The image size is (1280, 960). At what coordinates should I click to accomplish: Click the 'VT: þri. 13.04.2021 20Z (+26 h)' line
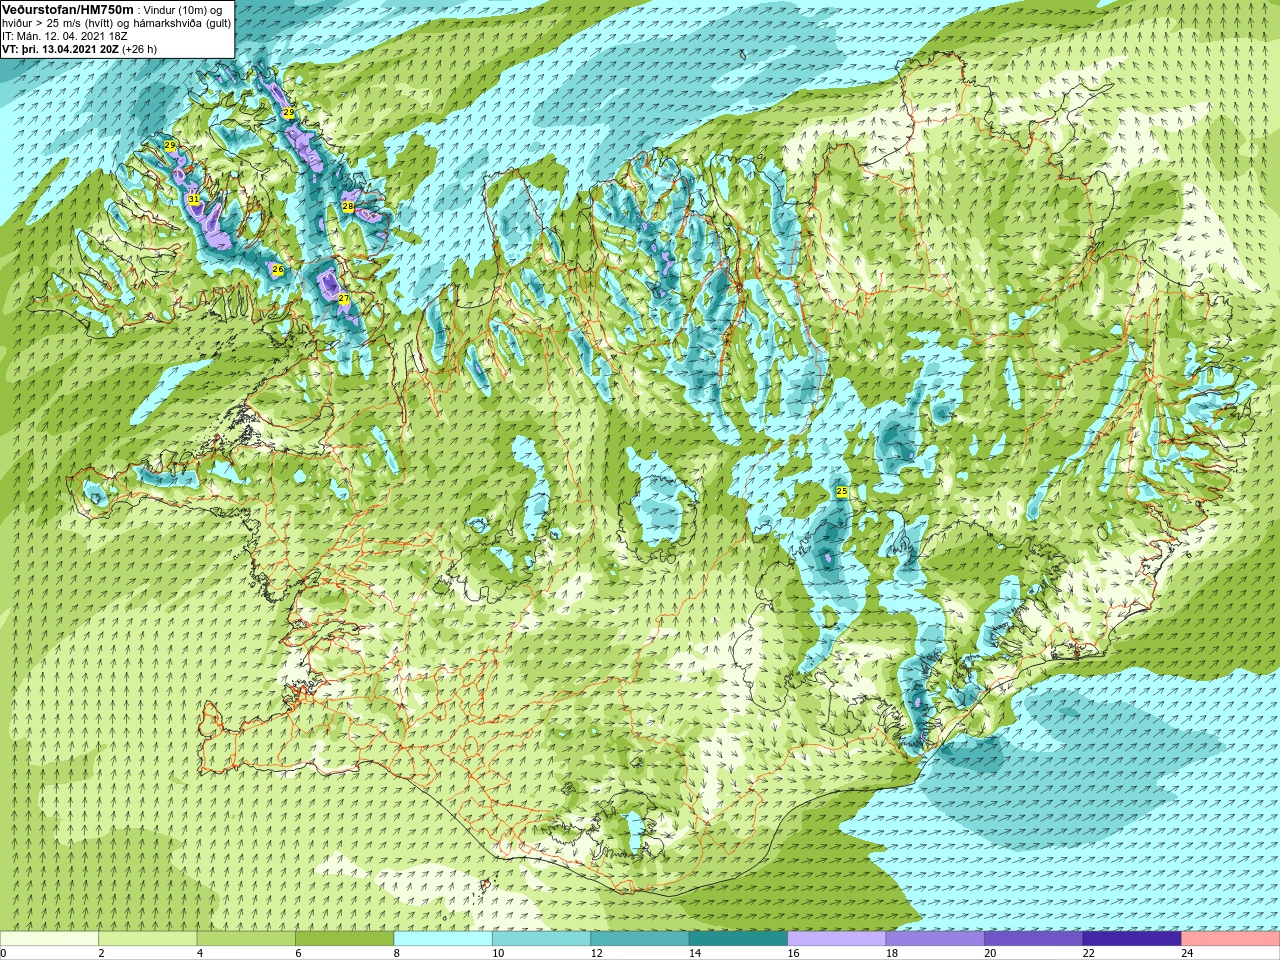pyautogui.click(x=80, y=48)
